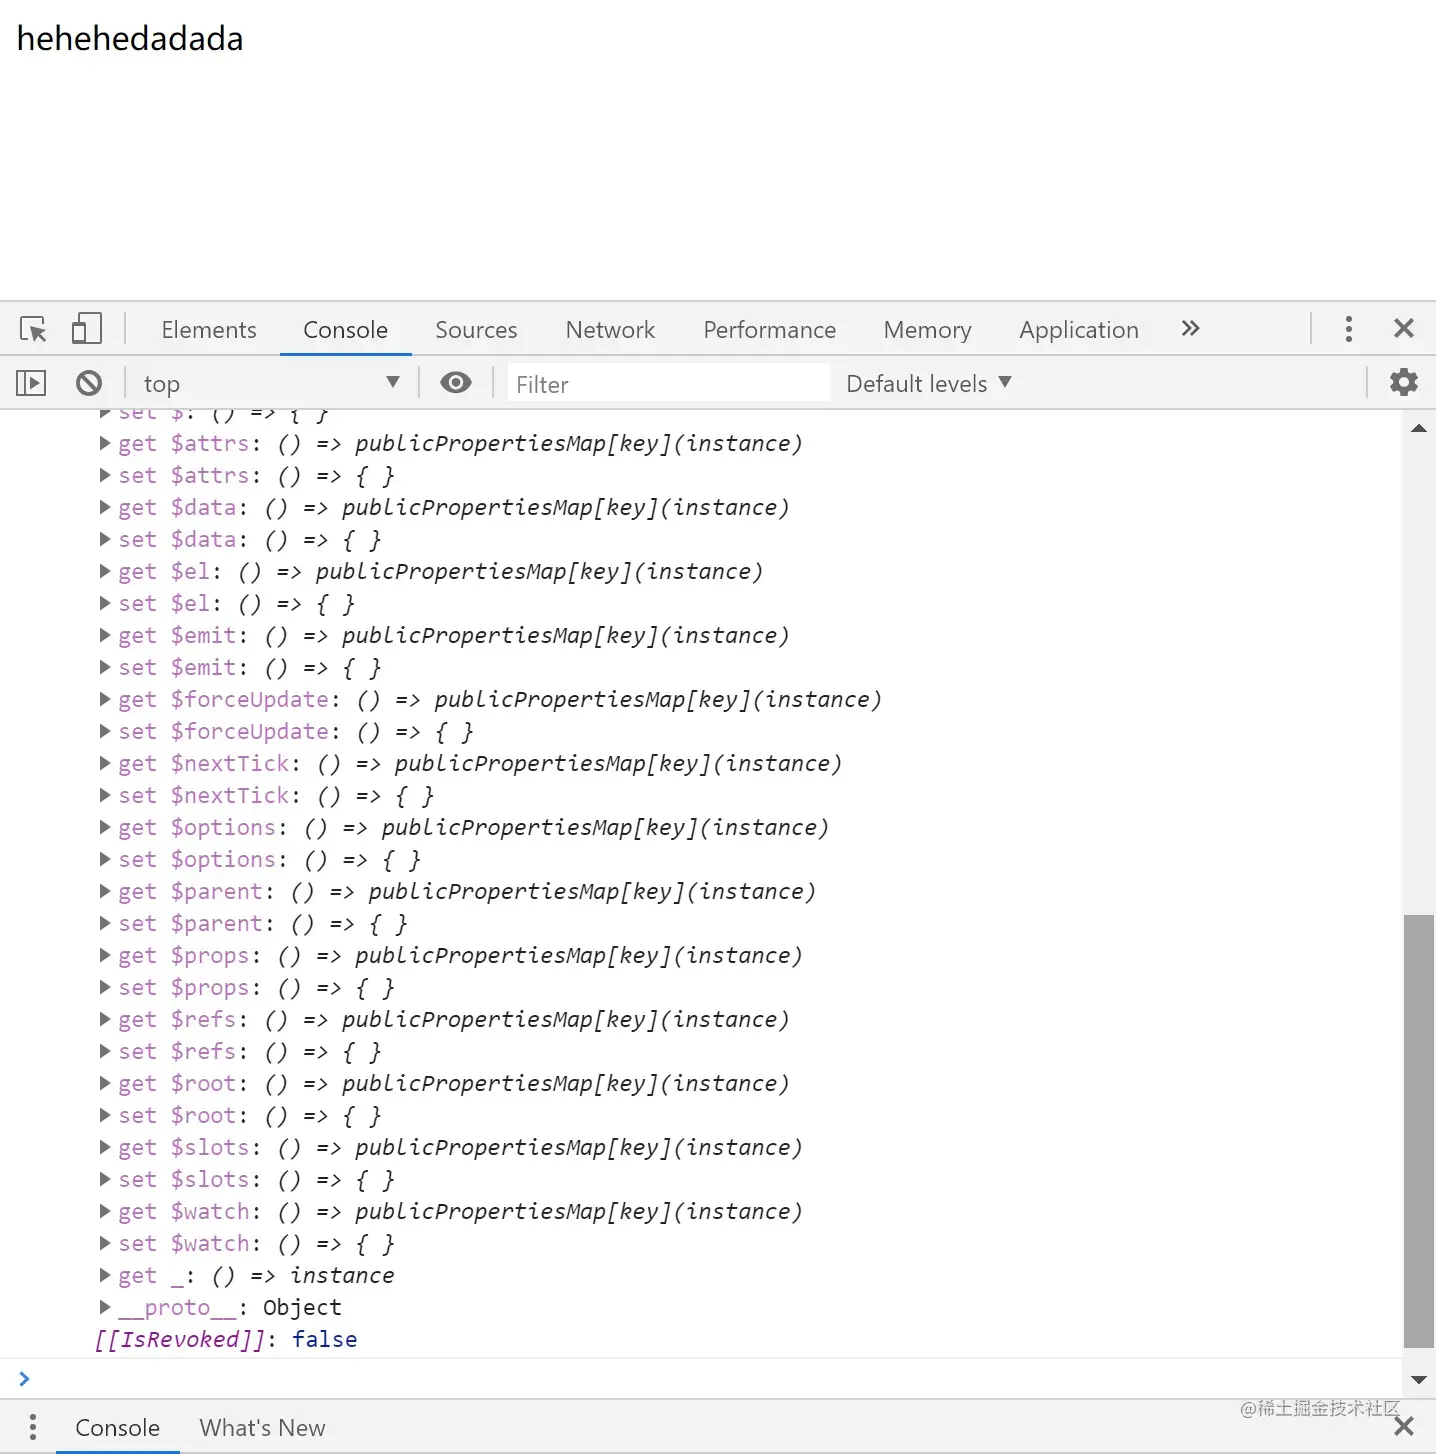Viewport: 1436px width, 1454px height.
Task: Expand the get $emit entry
Action: pos(105,635)
